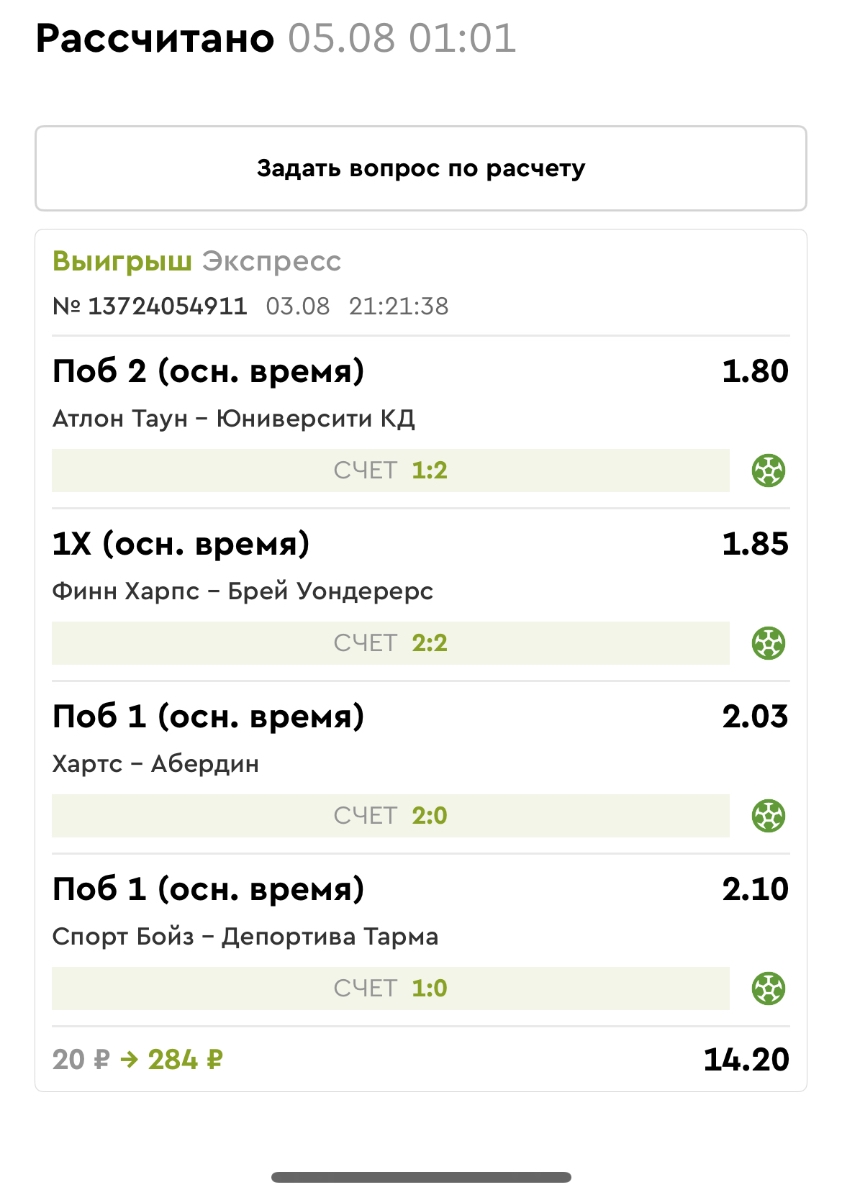This screenshot has height=1200, width=842.
Task: Tap the football icon for Athlone Town match
Action: tap(769, 470)
